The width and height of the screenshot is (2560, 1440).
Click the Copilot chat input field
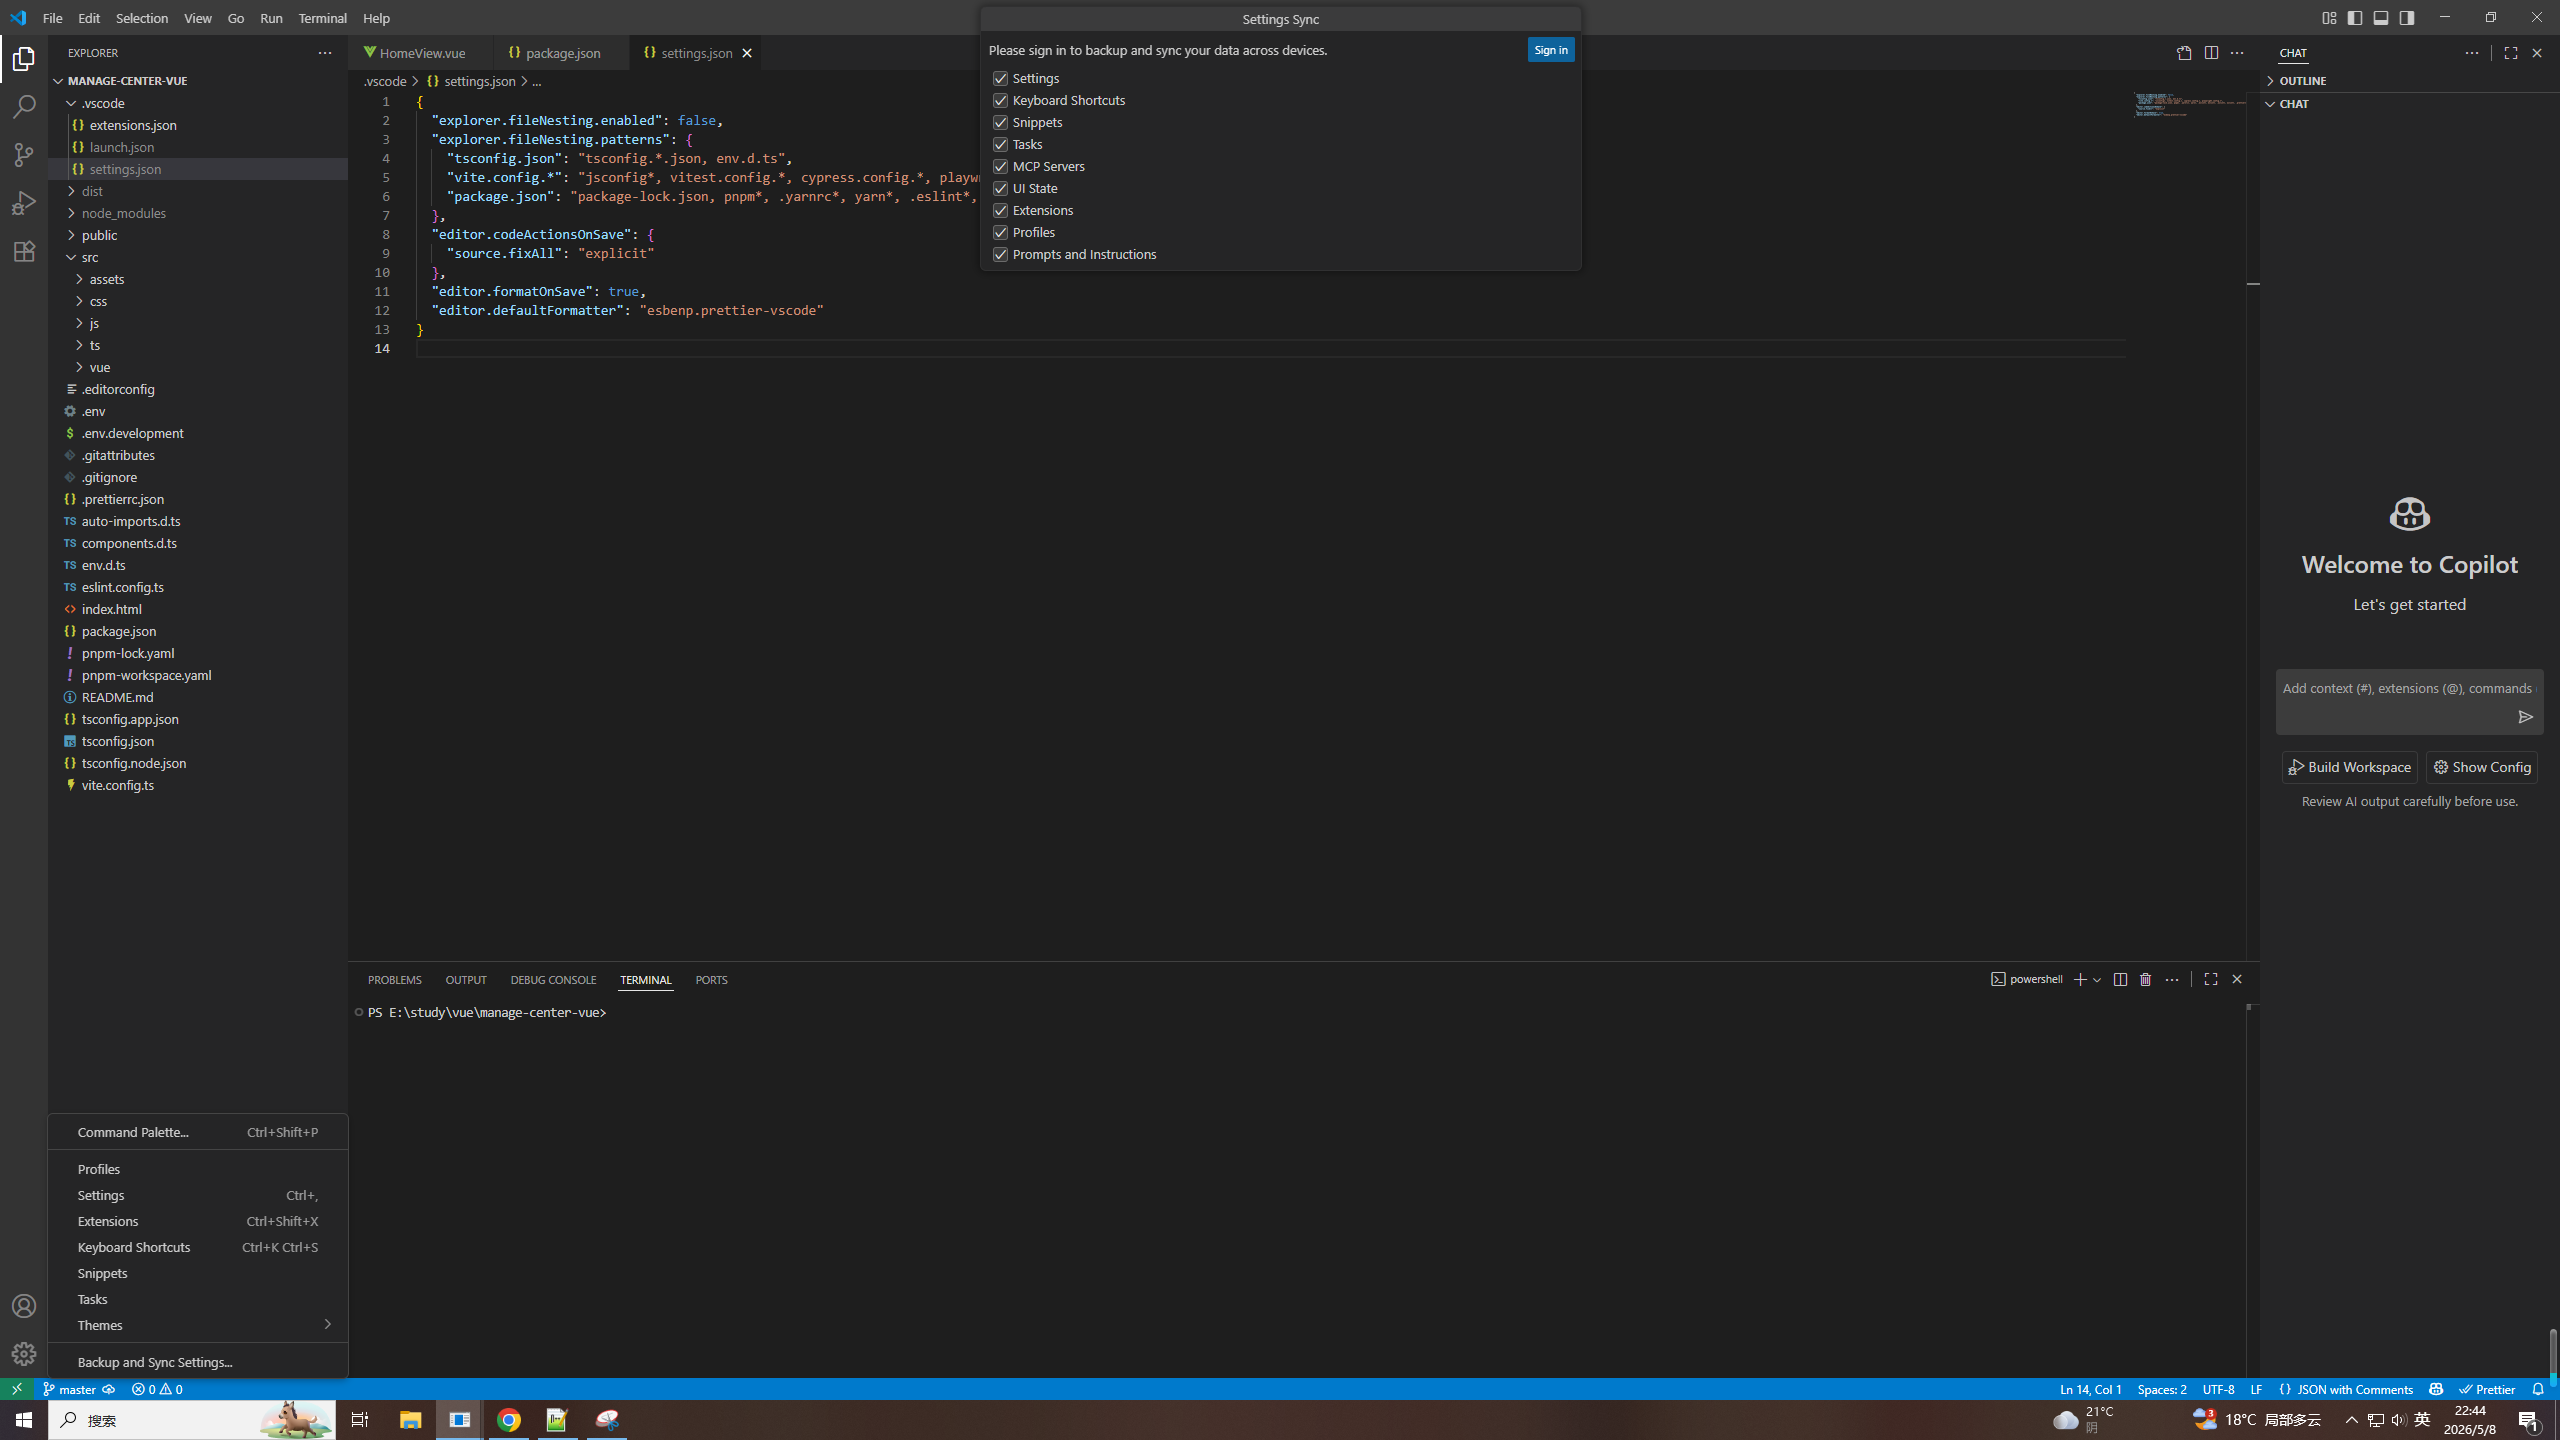click(2410, 689)
